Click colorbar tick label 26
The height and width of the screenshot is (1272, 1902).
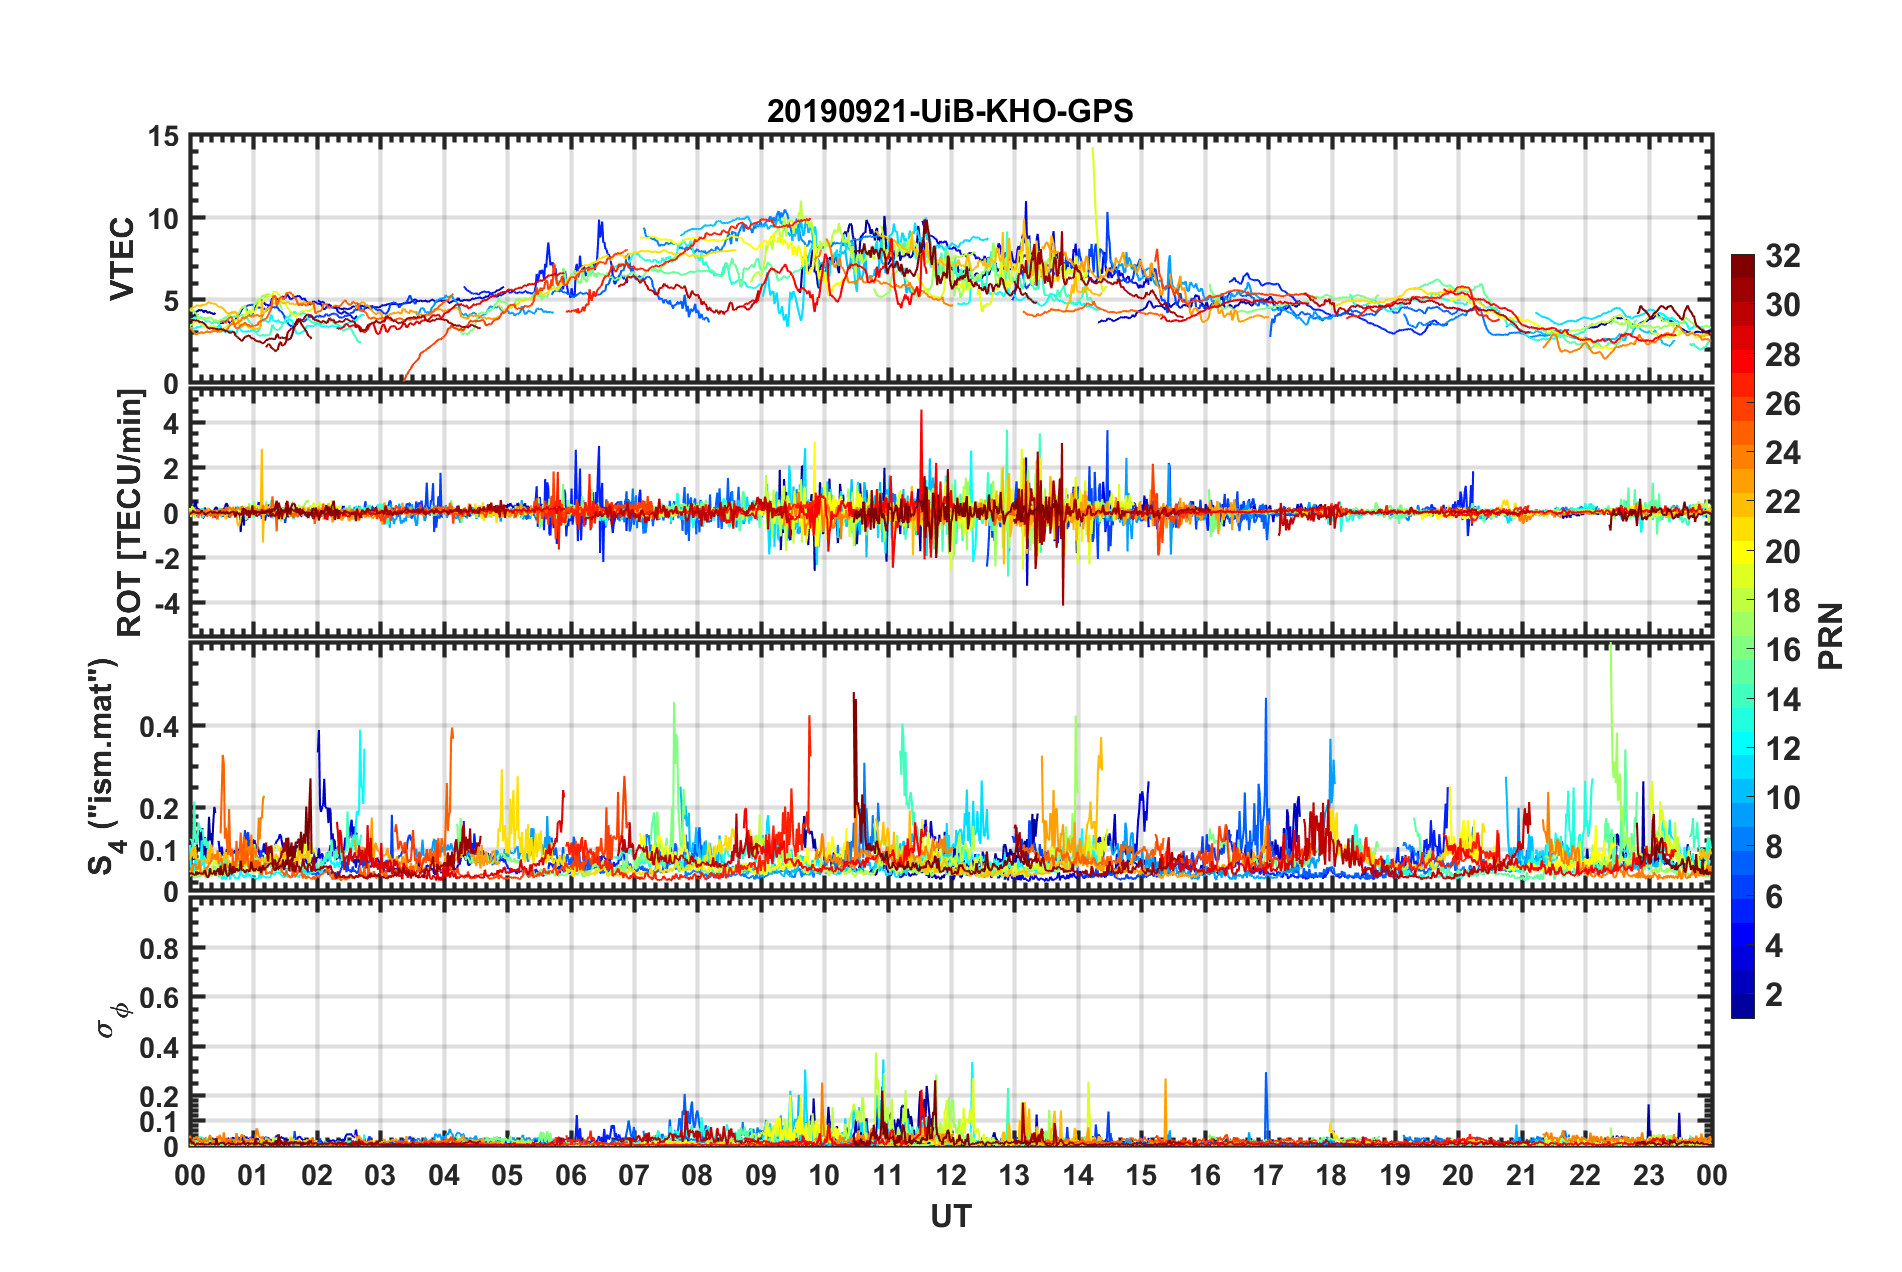1783,404
